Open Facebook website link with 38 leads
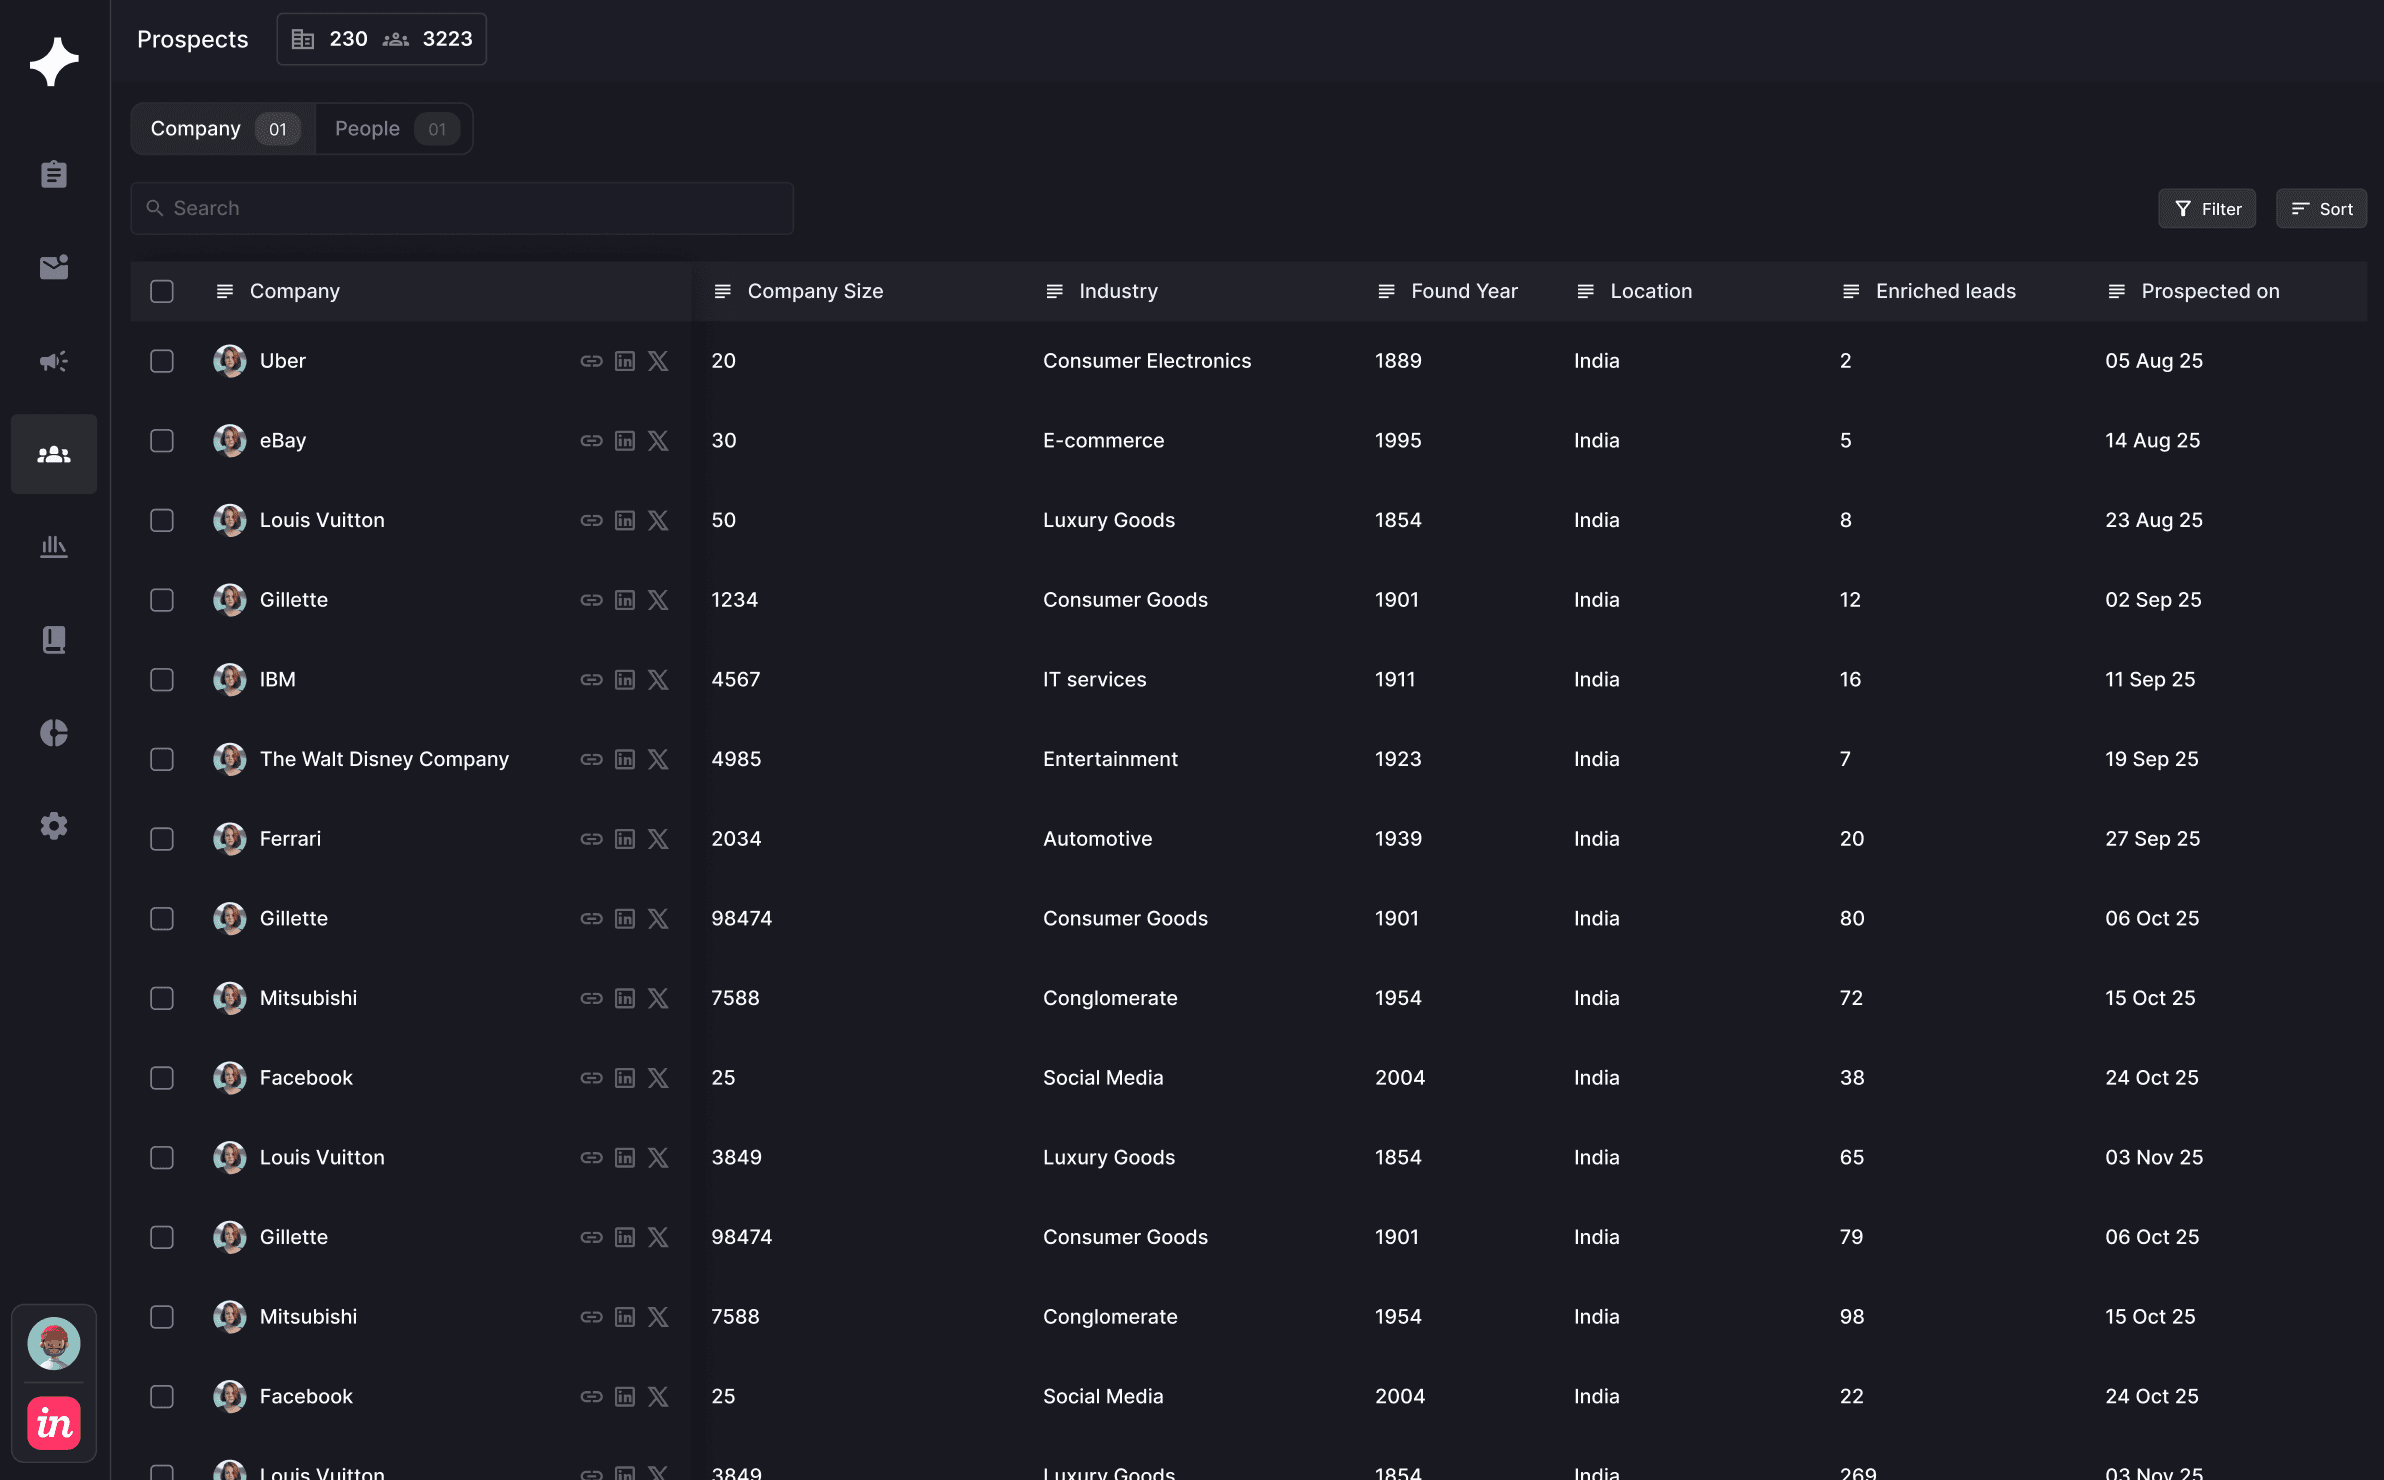 pos(592,1078)
